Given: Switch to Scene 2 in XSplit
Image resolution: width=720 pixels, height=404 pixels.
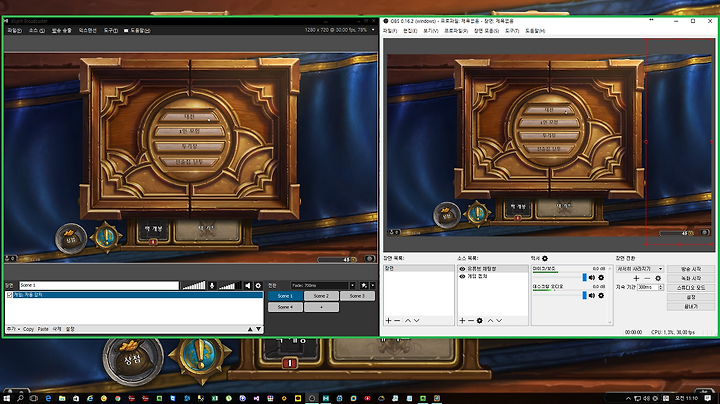Looking at the screenshot, I should coord(321,296).
